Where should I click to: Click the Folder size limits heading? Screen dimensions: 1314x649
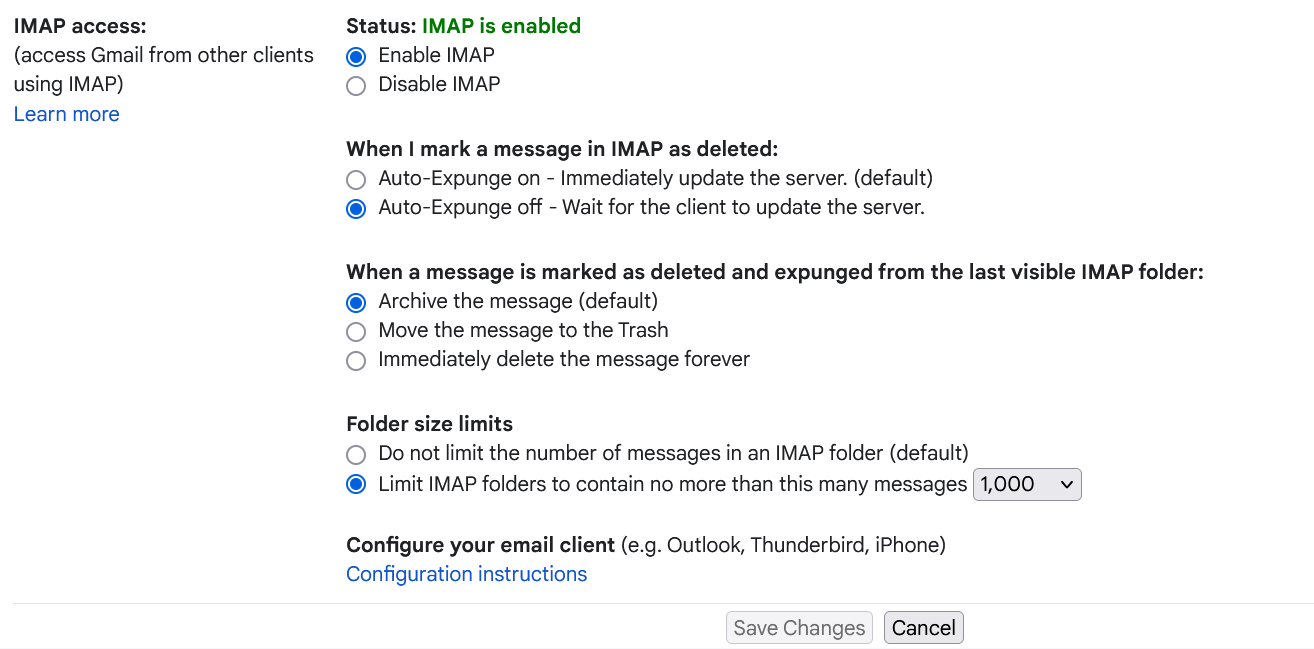pyautogui.click(x=429, y=423)
